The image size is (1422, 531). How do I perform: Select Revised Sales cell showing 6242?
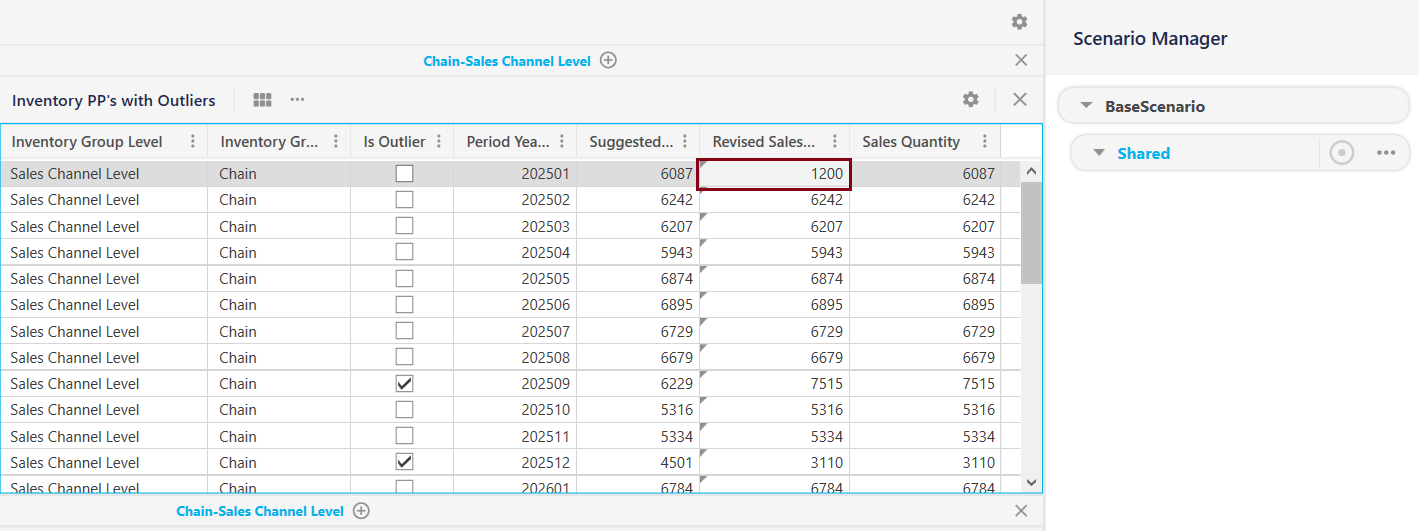pyautogui.click(x=774, y=199)
